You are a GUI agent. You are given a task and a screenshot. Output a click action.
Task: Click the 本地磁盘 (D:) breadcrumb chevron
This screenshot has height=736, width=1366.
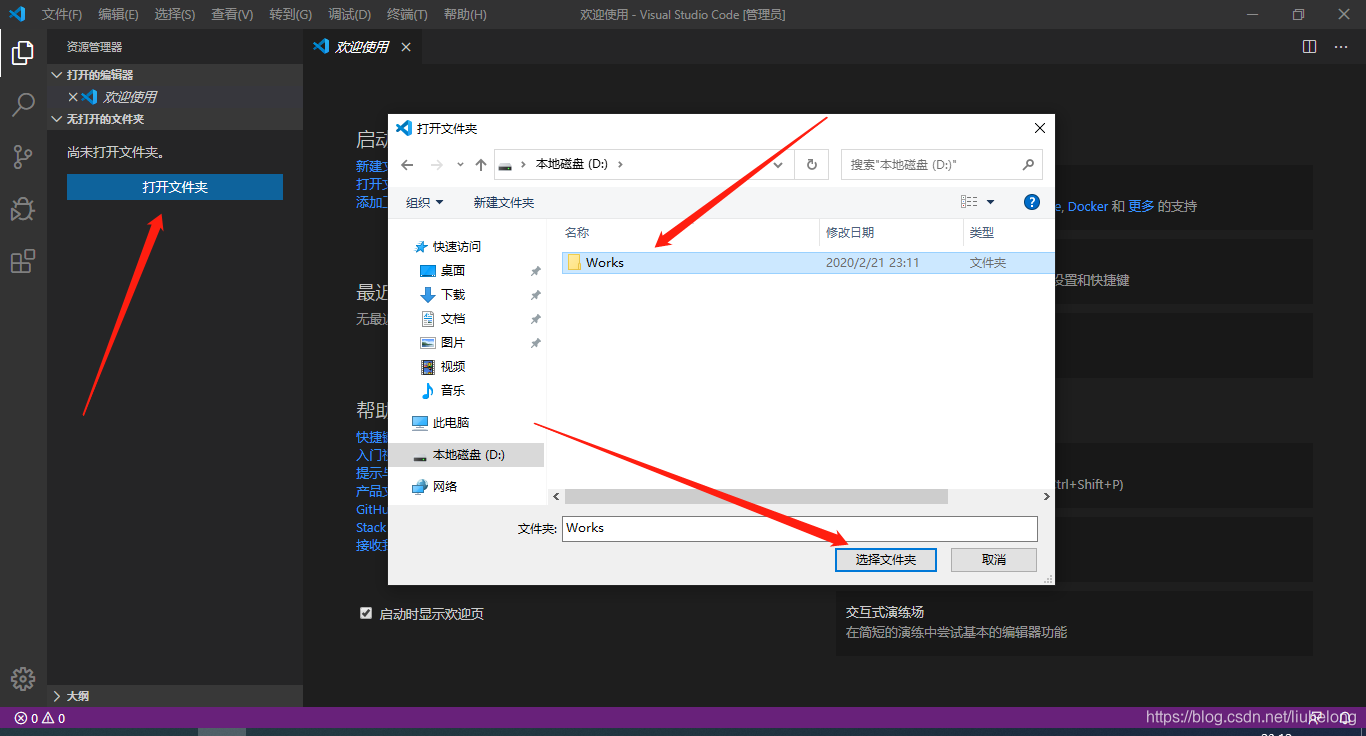620,165
